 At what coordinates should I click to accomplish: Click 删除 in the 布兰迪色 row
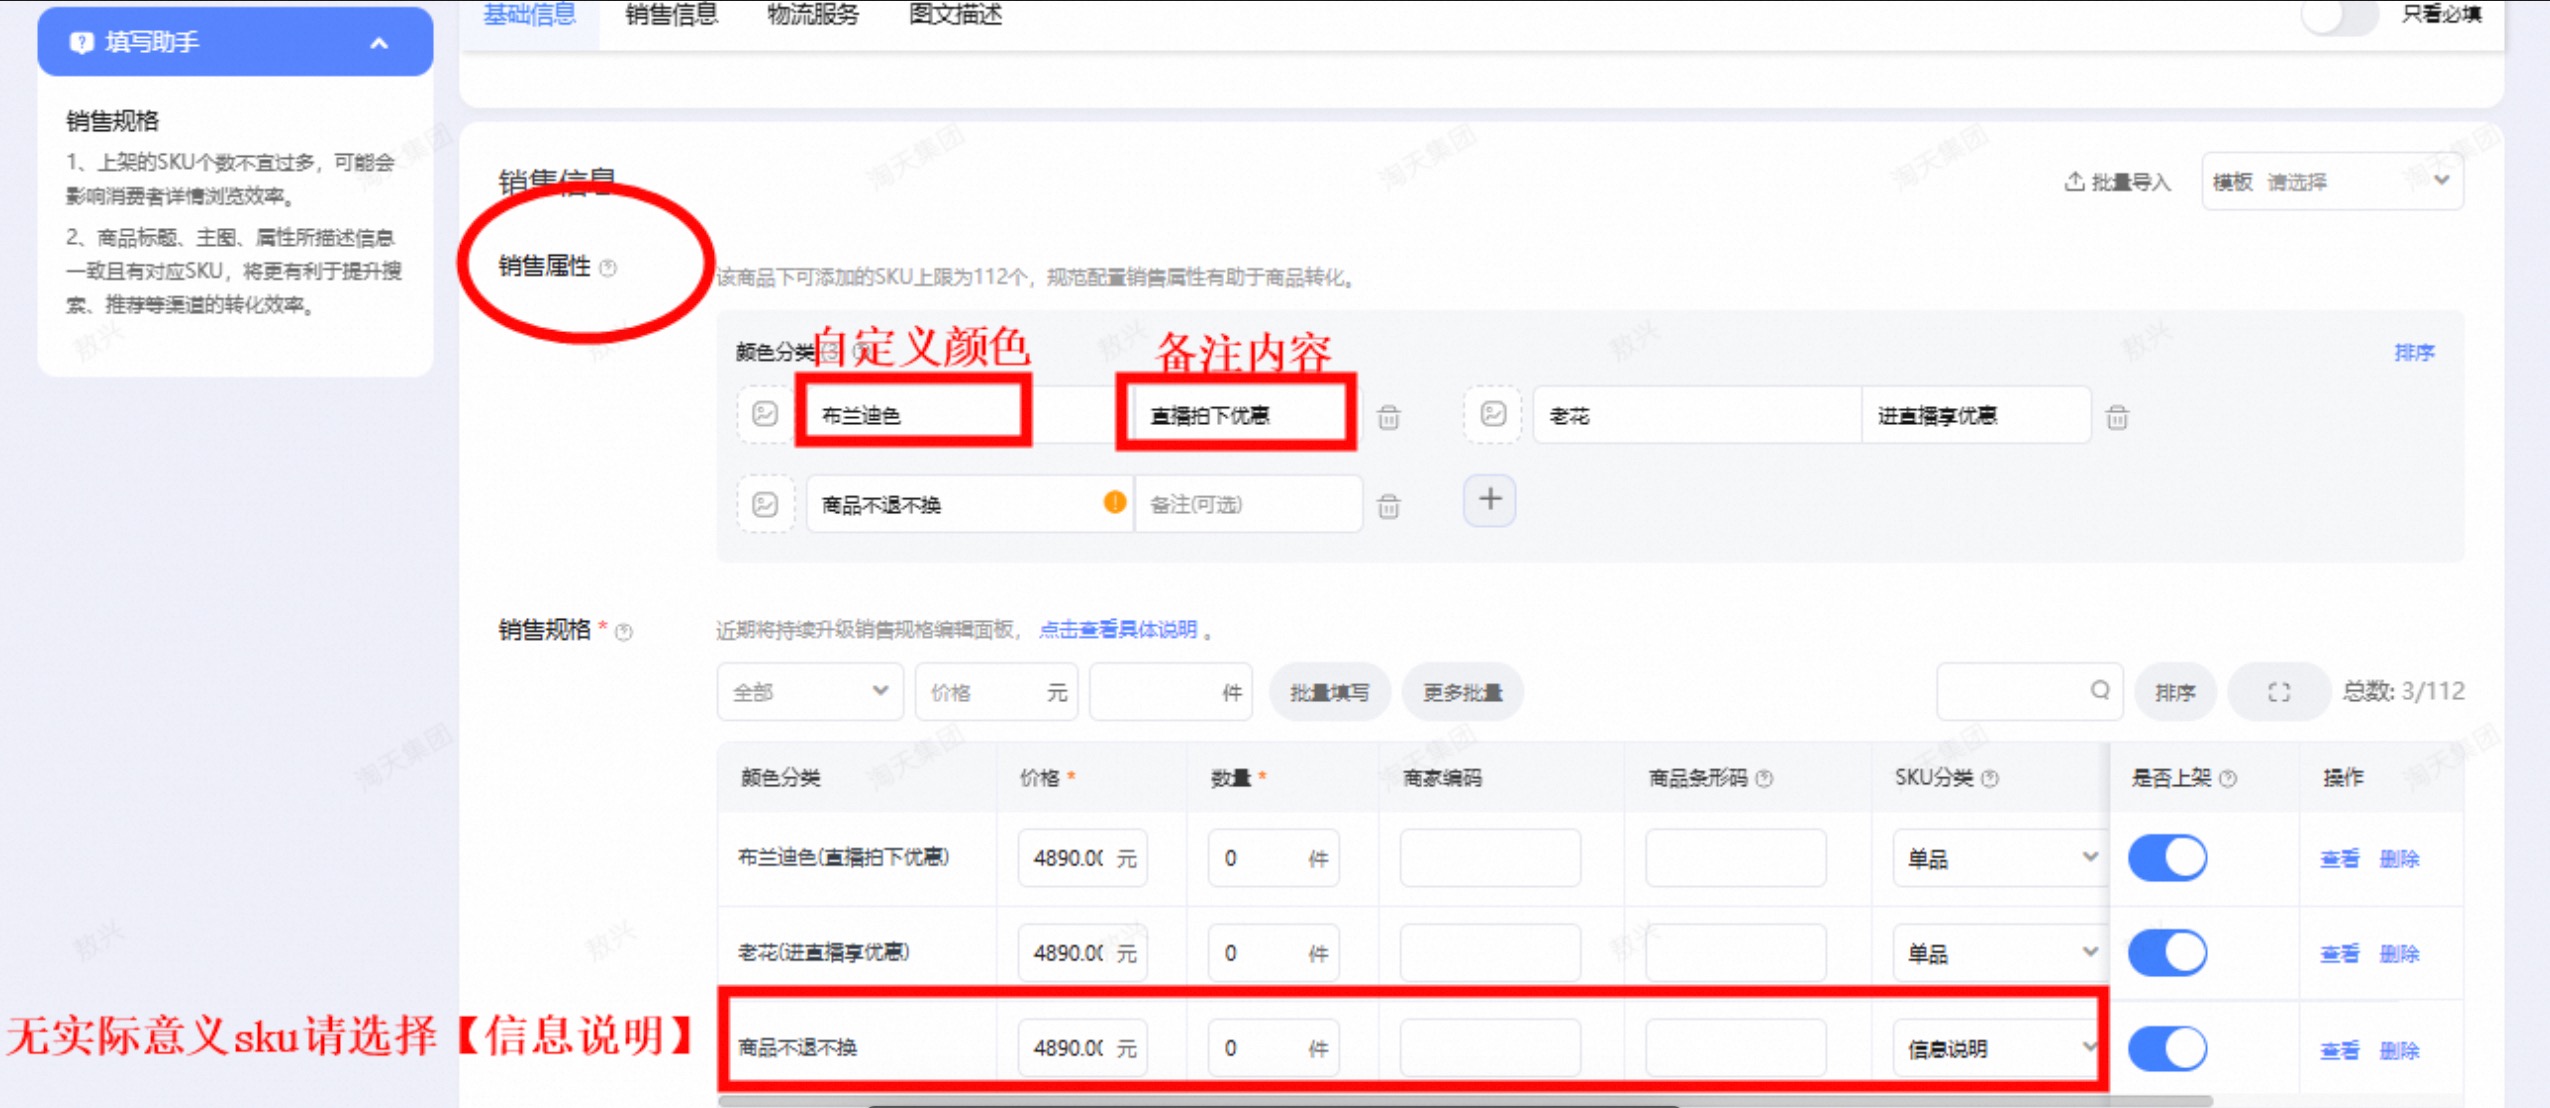click(x=2399, y=858)
